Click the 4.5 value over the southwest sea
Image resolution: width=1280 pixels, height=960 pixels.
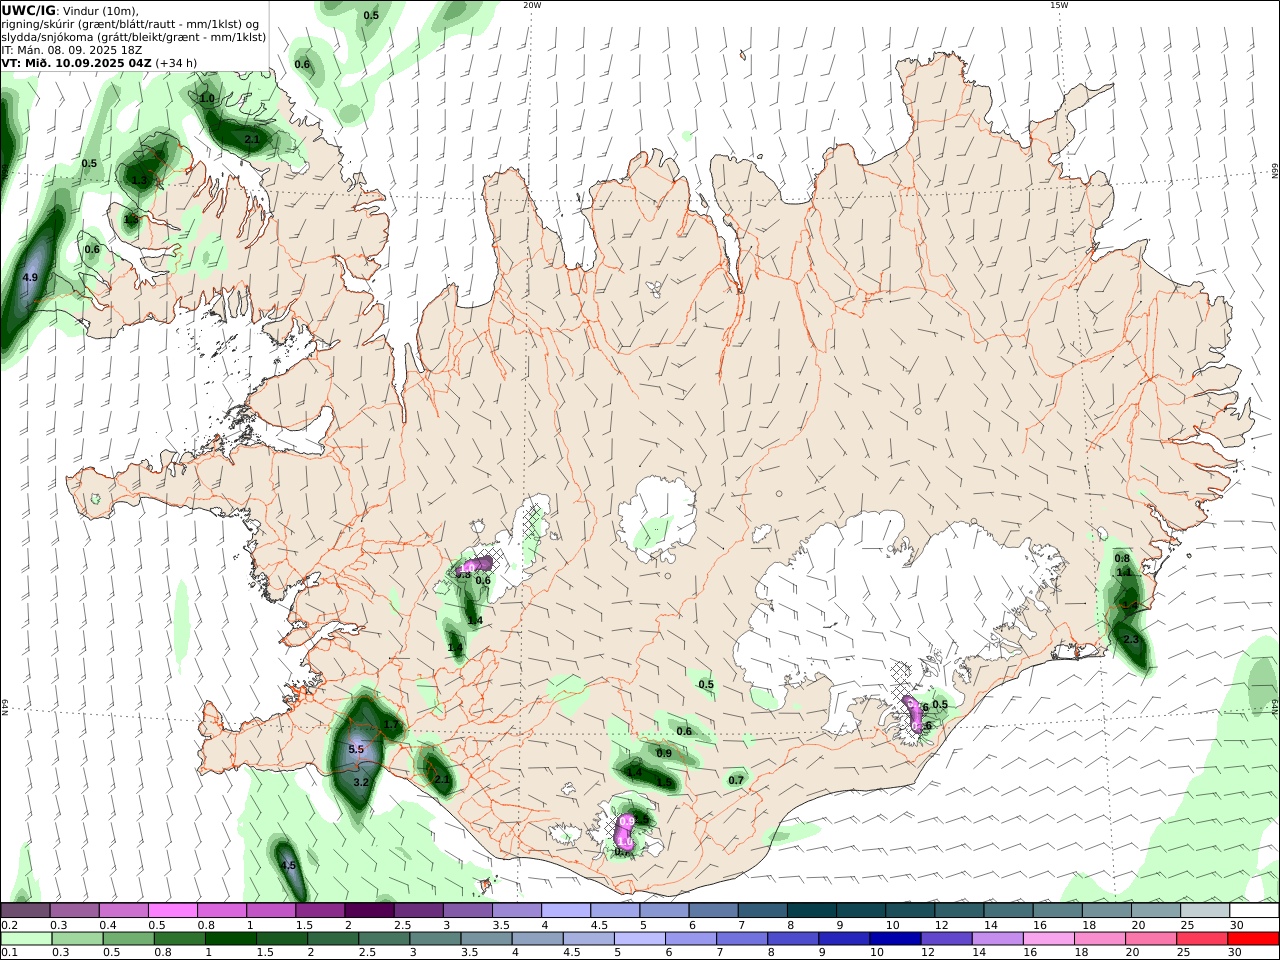(288, 865)
